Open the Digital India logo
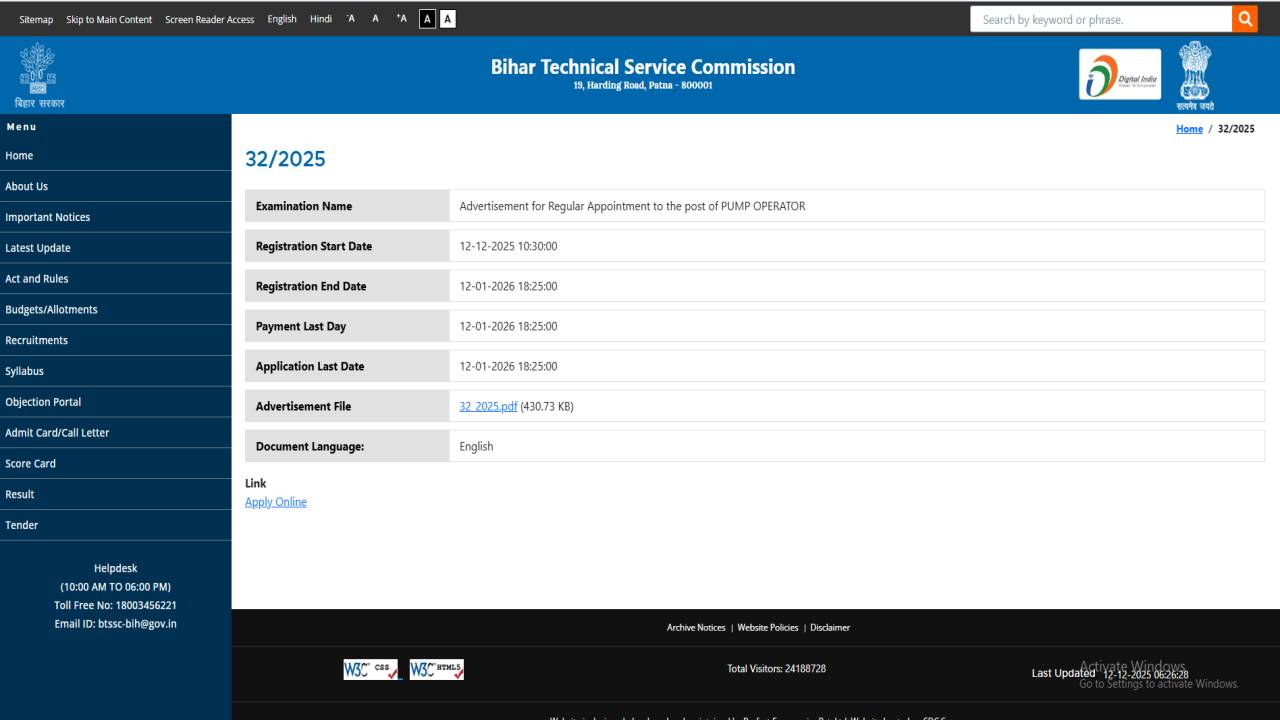 [1119, 72]
